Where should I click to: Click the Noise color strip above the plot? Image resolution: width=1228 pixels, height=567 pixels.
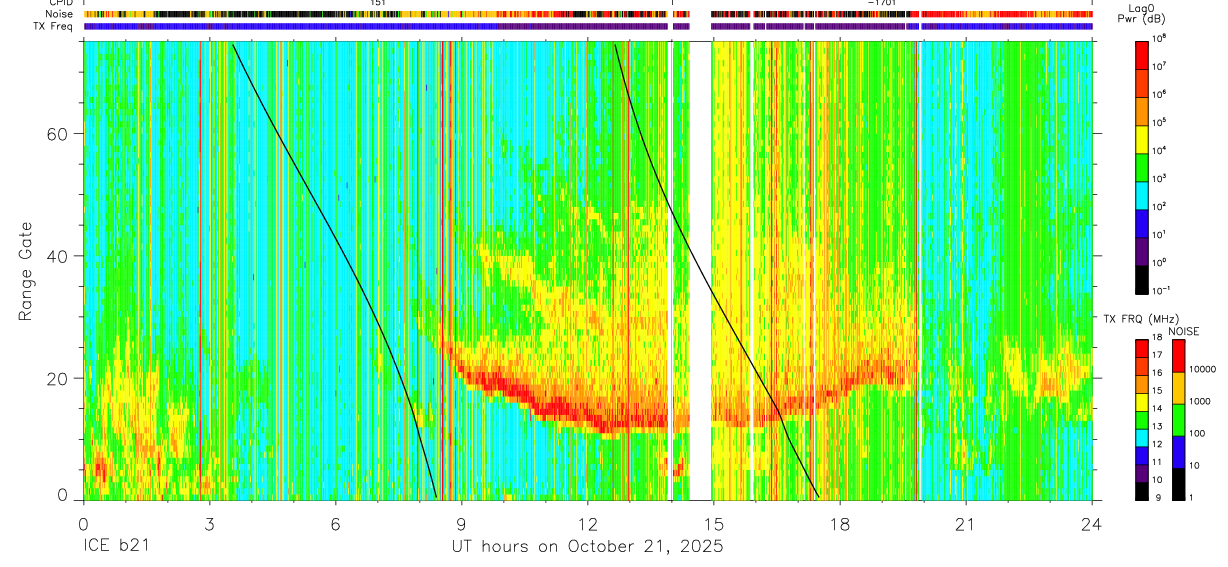click(588, 14)
